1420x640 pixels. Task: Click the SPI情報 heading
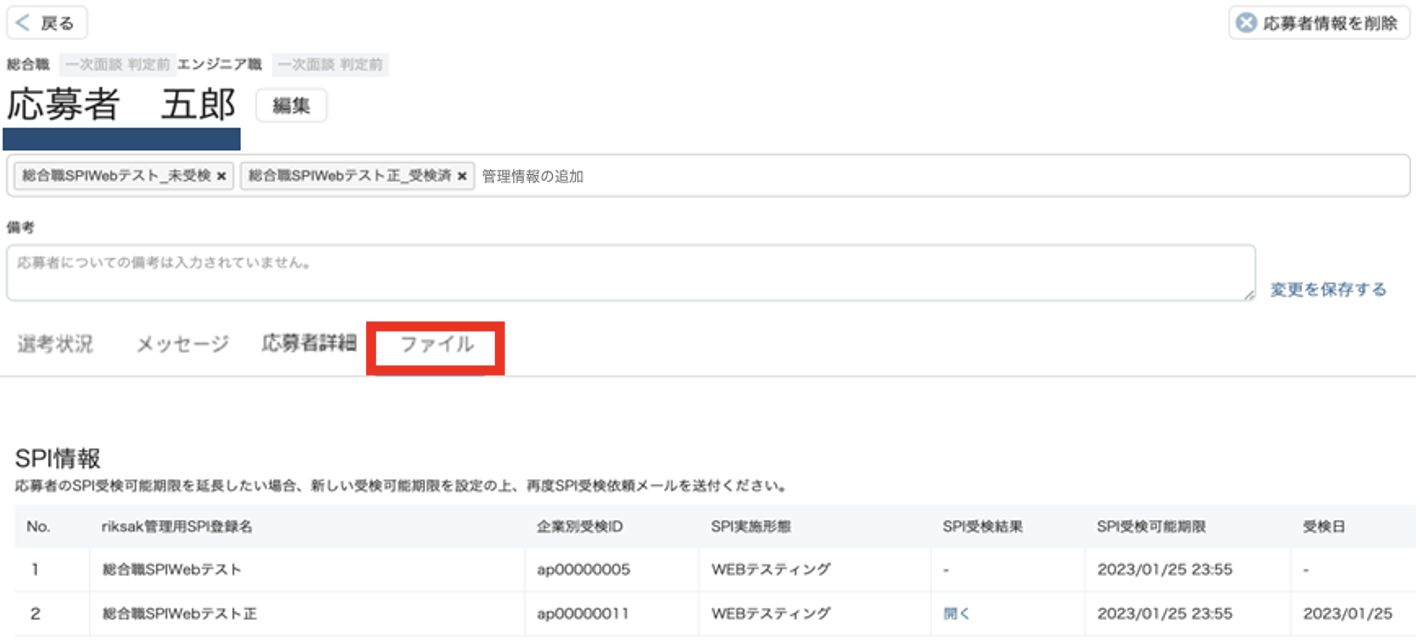[58, 459]
